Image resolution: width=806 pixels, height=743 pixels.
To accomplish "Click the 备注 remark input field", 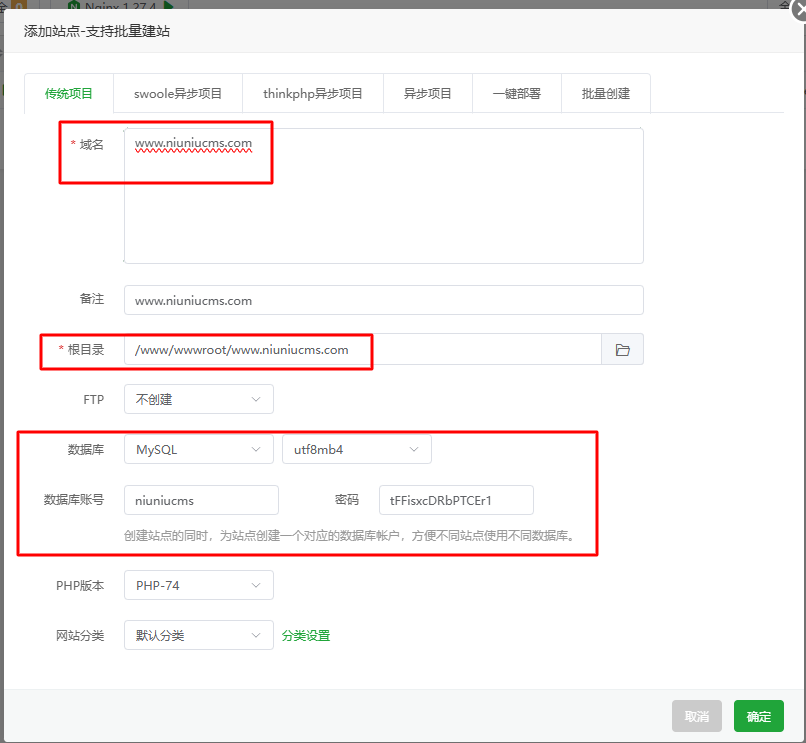I will pos(383,300).
